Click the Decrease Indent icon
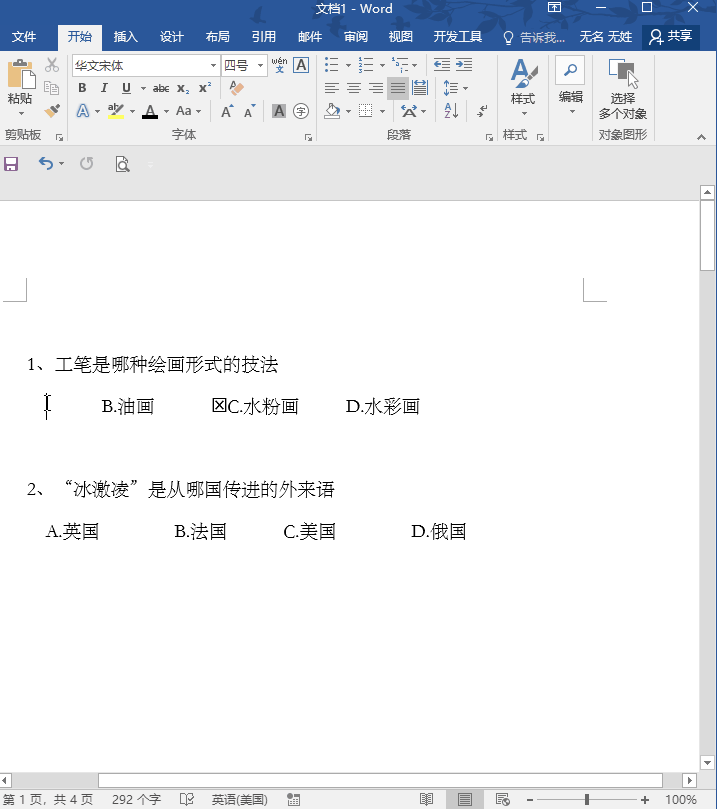The width and height of the screenshot is (717, 809). 442,64
